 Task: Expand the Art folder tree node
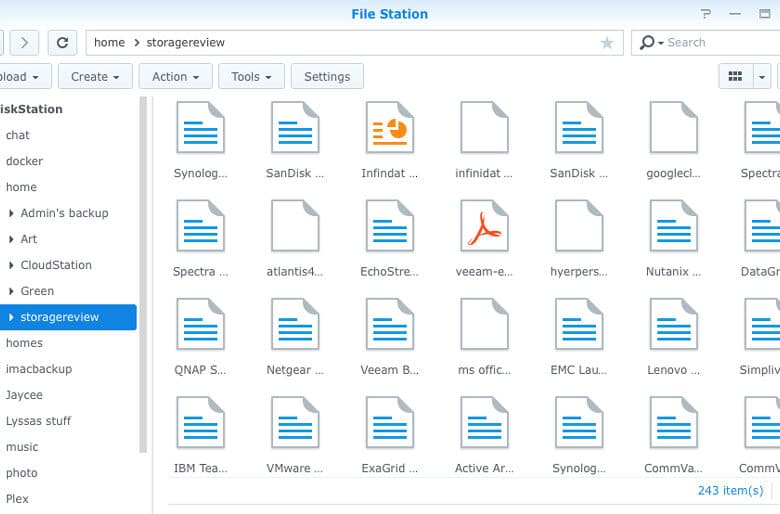tap(11, 239)
